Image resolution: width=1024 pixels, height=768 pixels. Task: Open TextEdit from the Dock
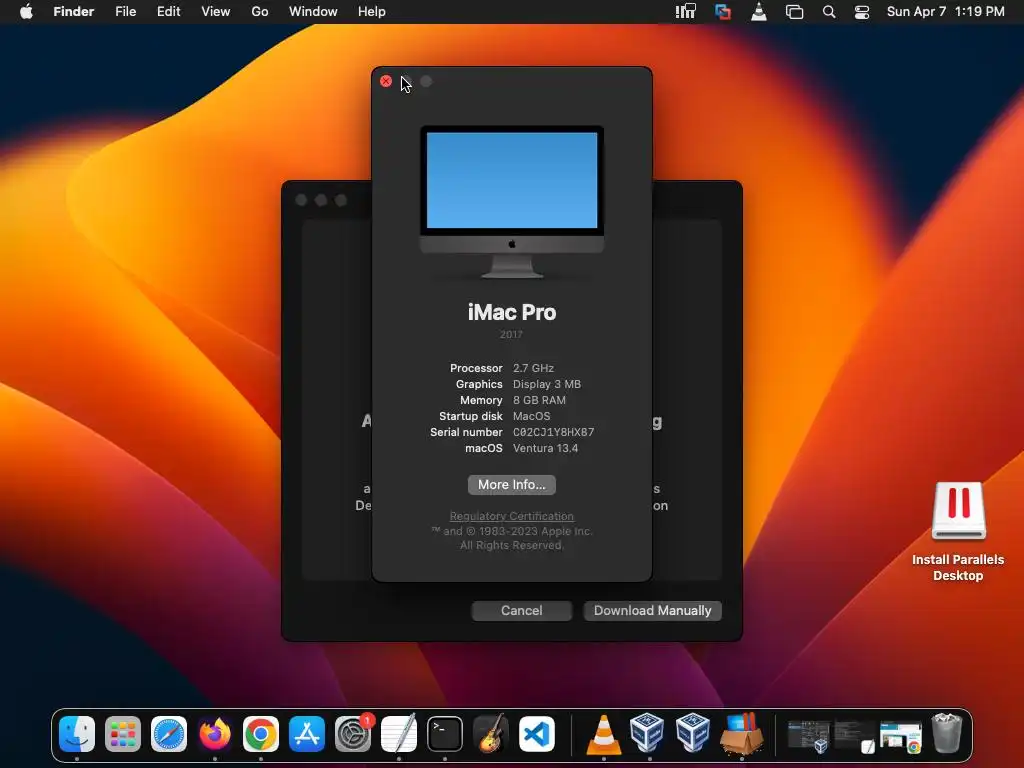[399, 733]
